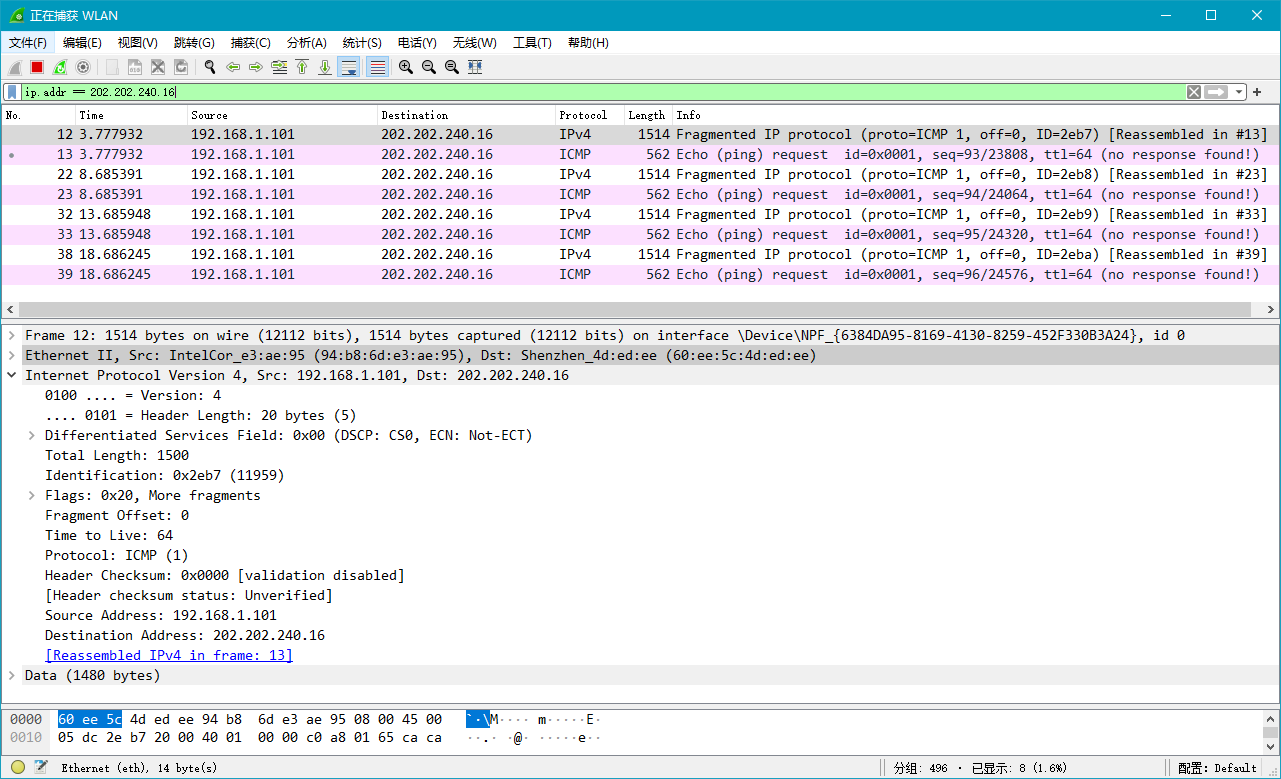Open the 捕获(C) menu

click(x=250, y=43)
